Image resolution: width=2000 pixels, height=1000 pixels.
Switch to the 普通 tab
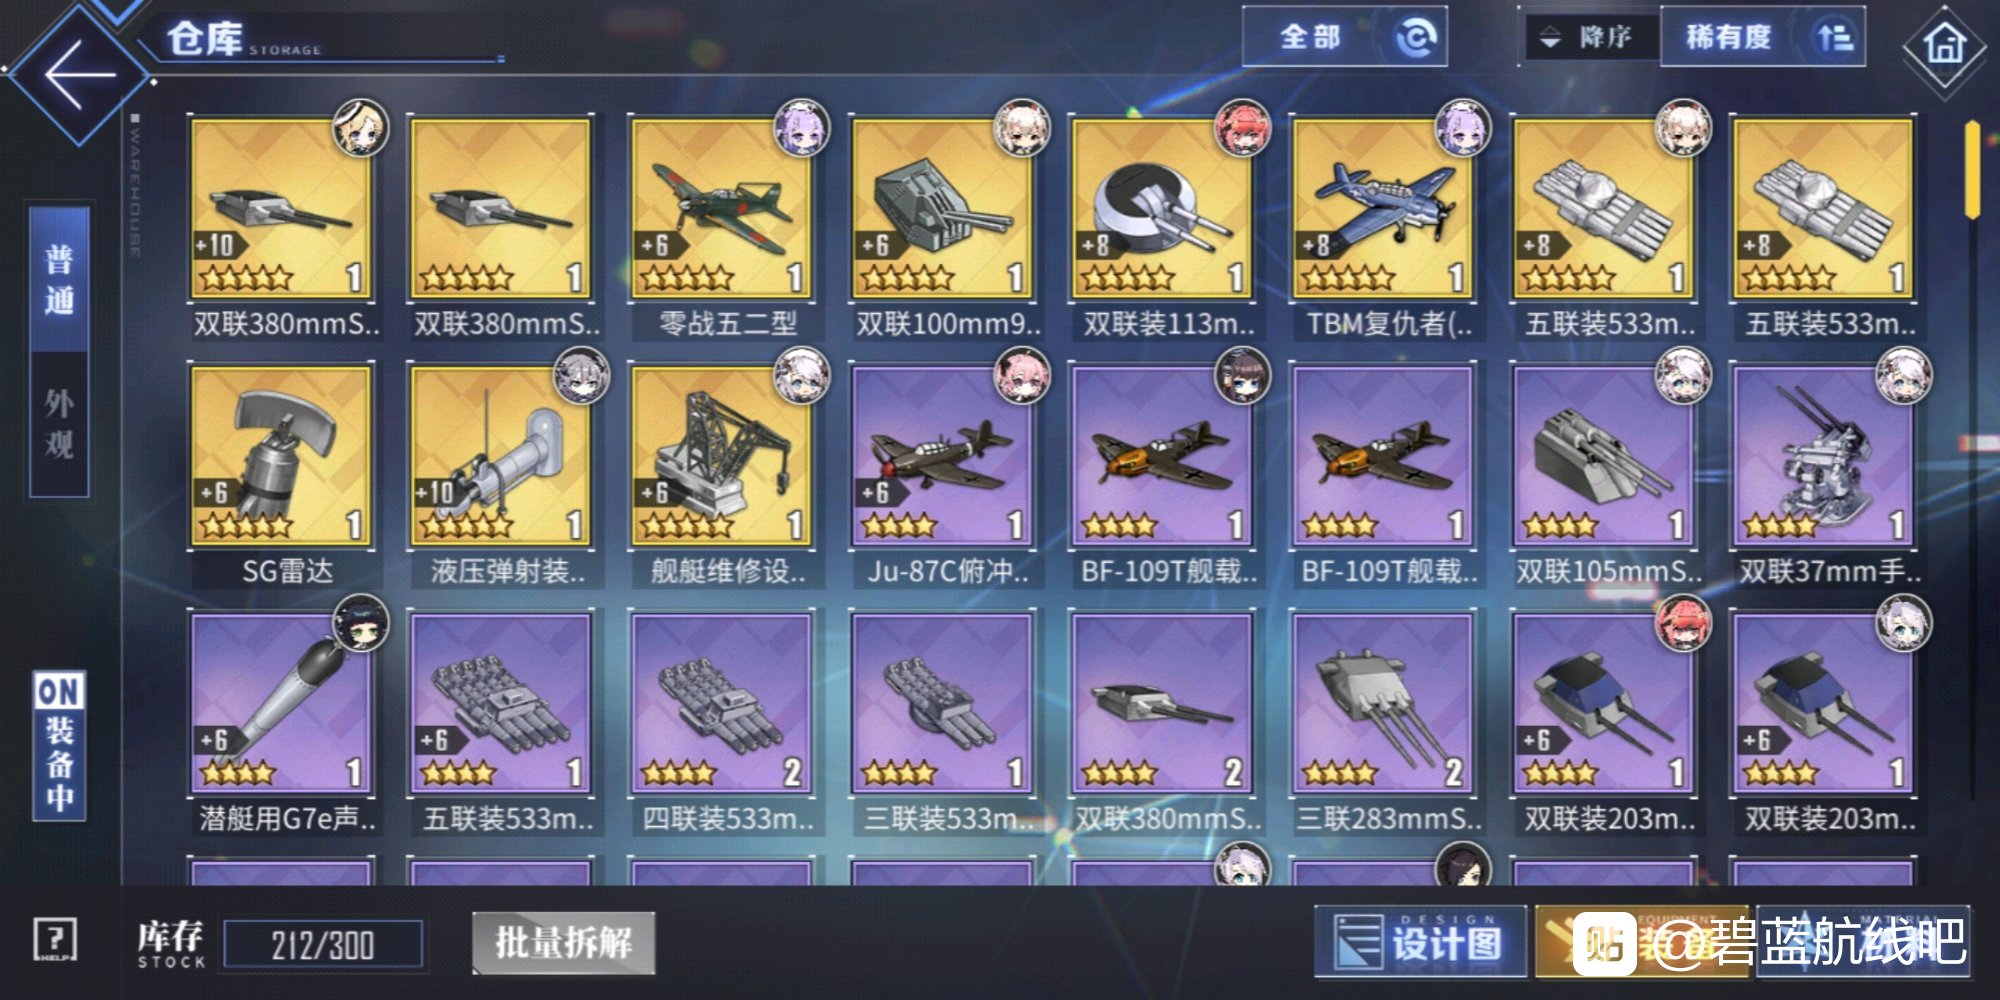pos(59,280)
